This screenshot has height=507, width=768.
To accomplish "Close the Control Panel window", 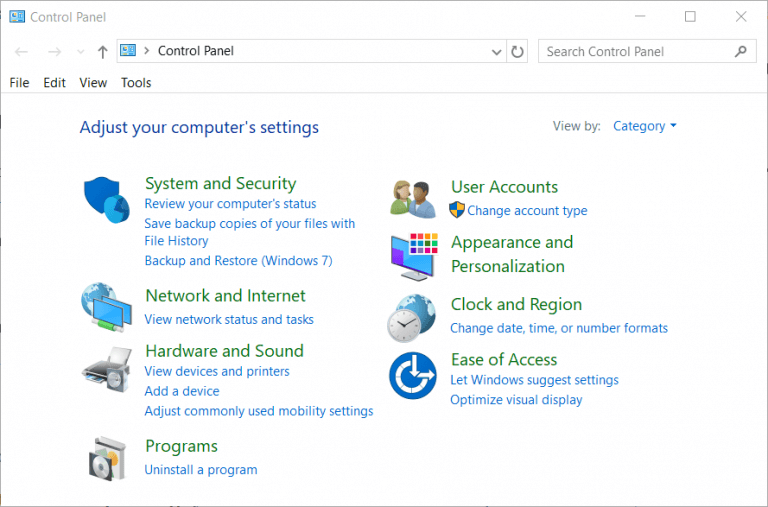I will [x=741, y=17].
